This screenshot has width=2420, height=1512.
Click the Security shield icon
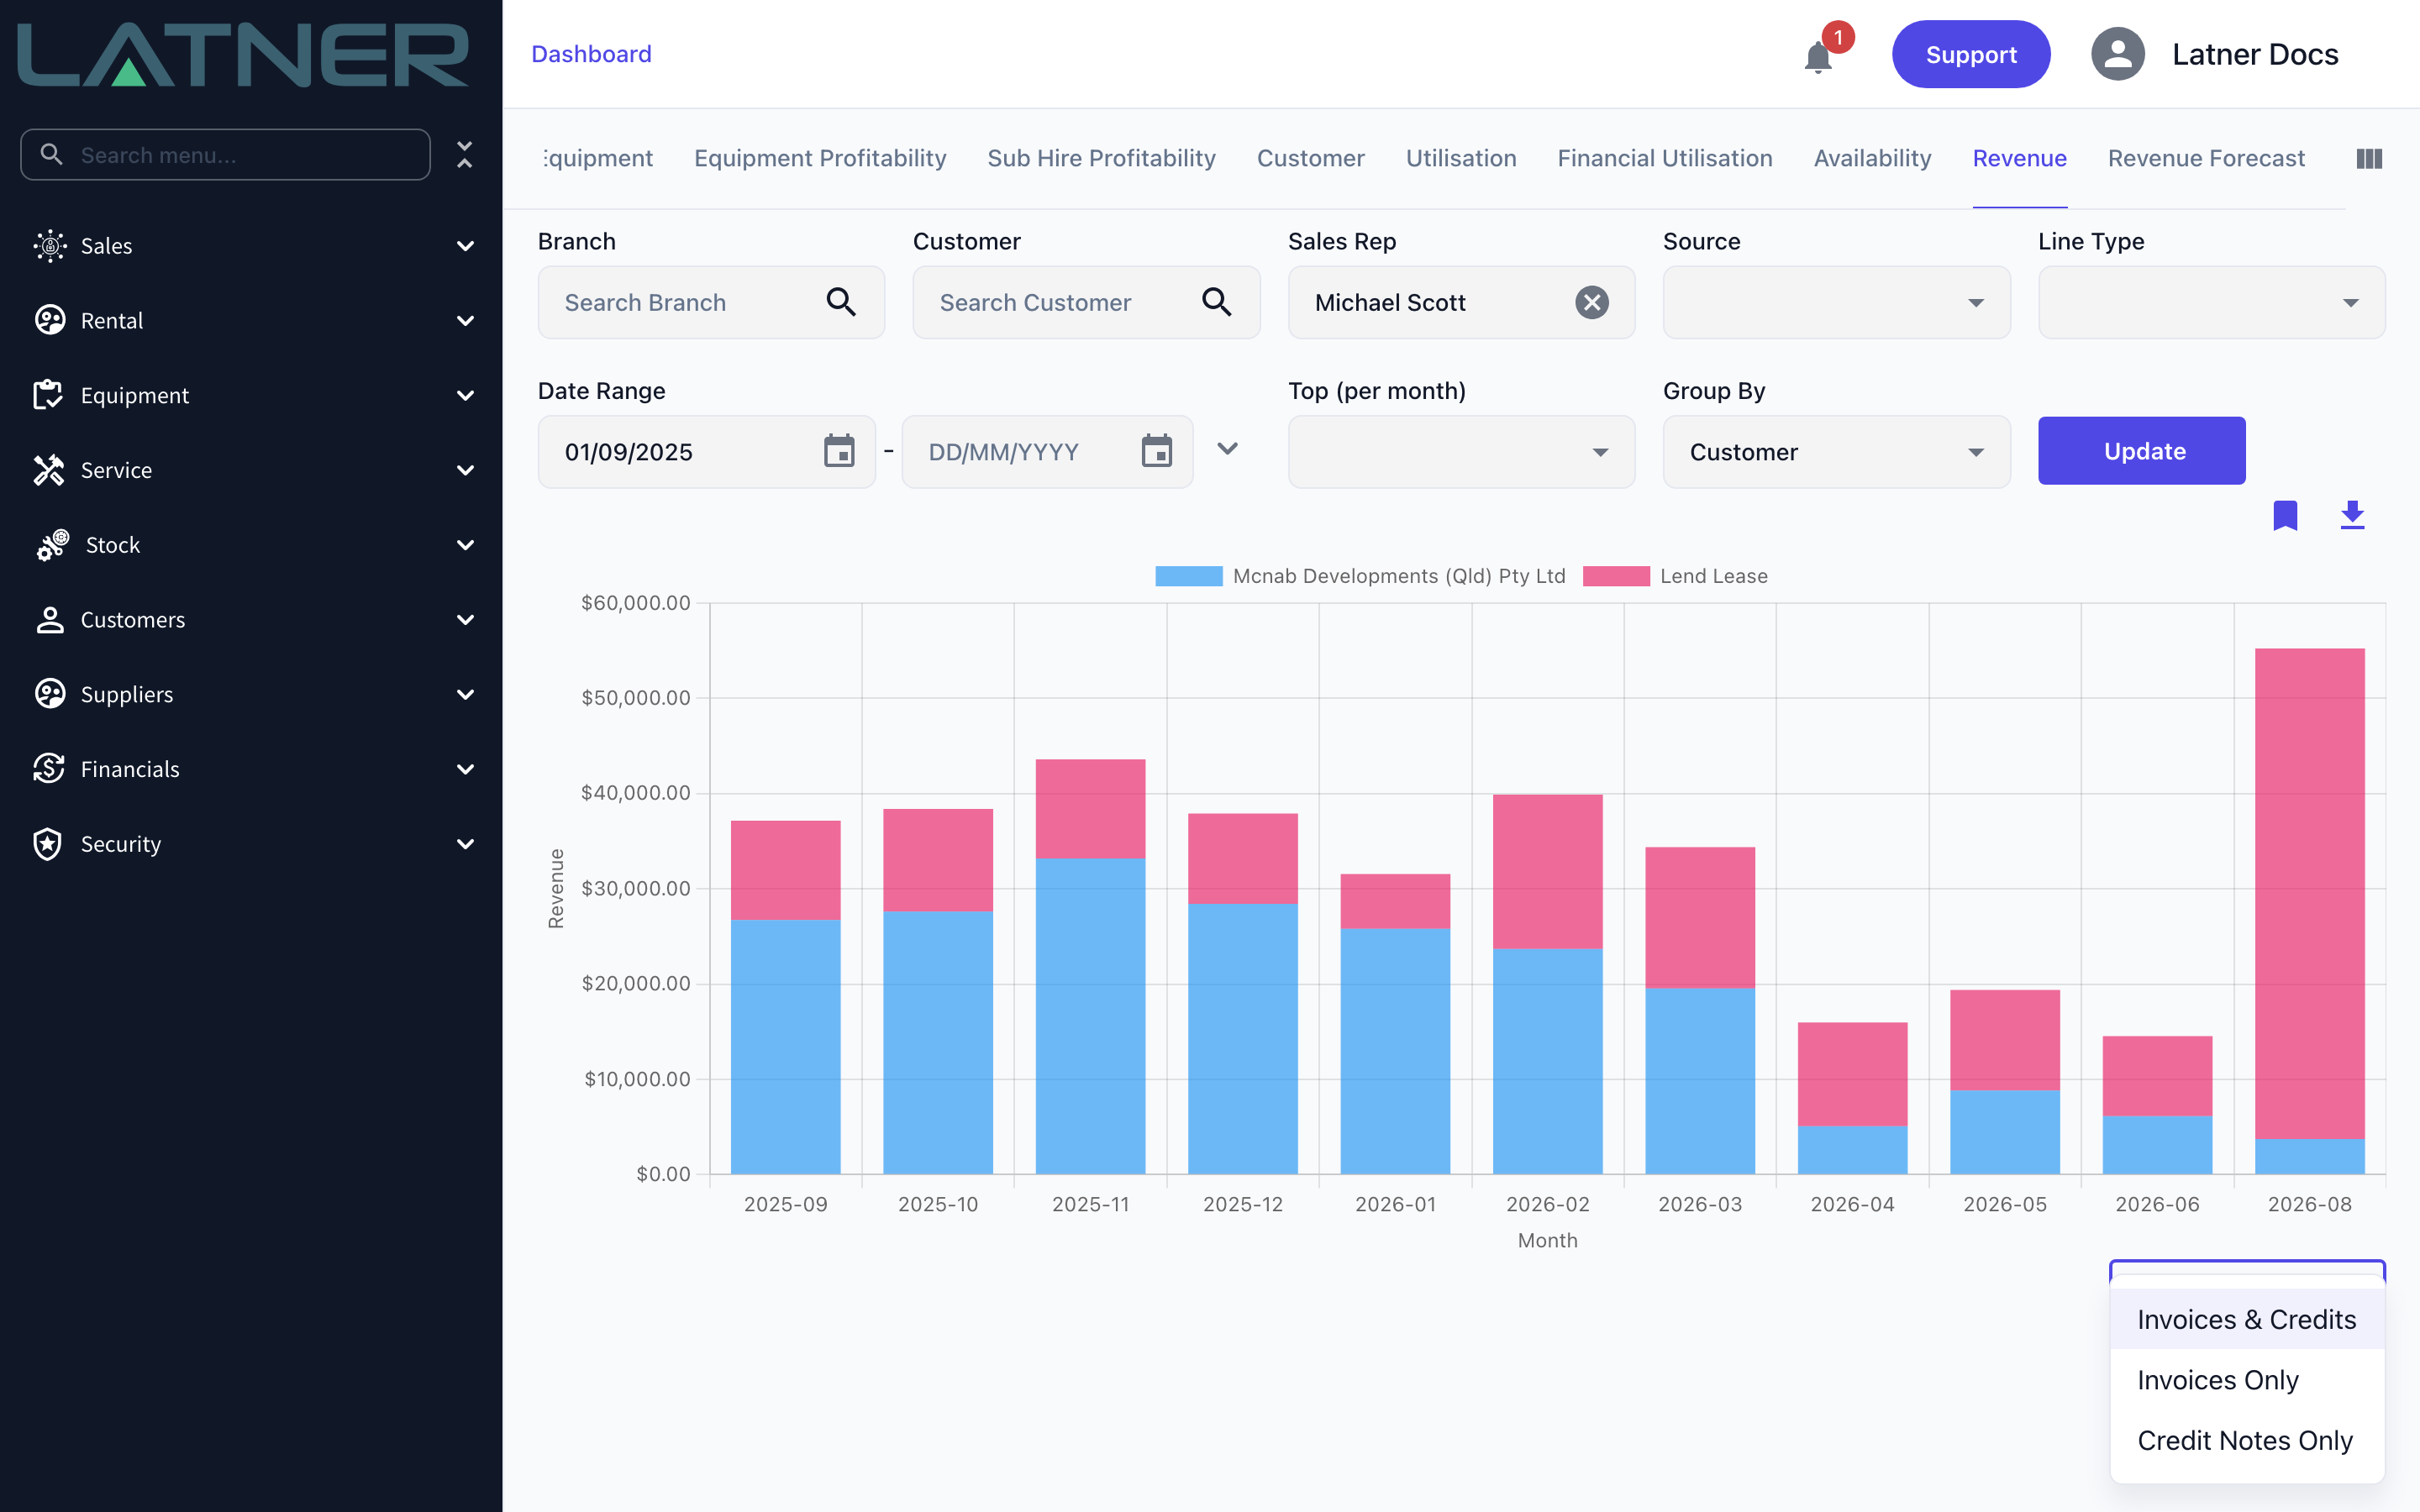tap(49, 844)
